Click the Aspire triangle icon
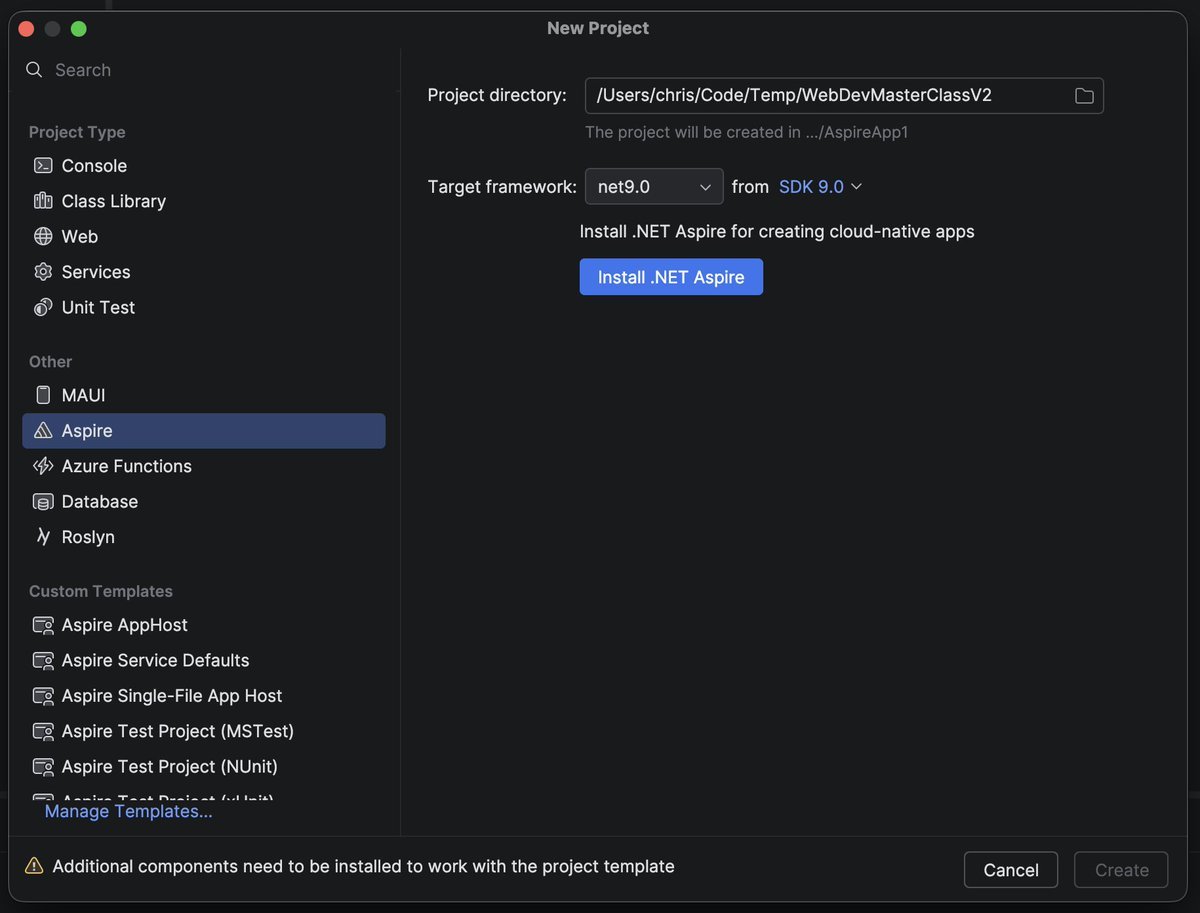This screenshot has height=913, width=1200. click(43, 431)
